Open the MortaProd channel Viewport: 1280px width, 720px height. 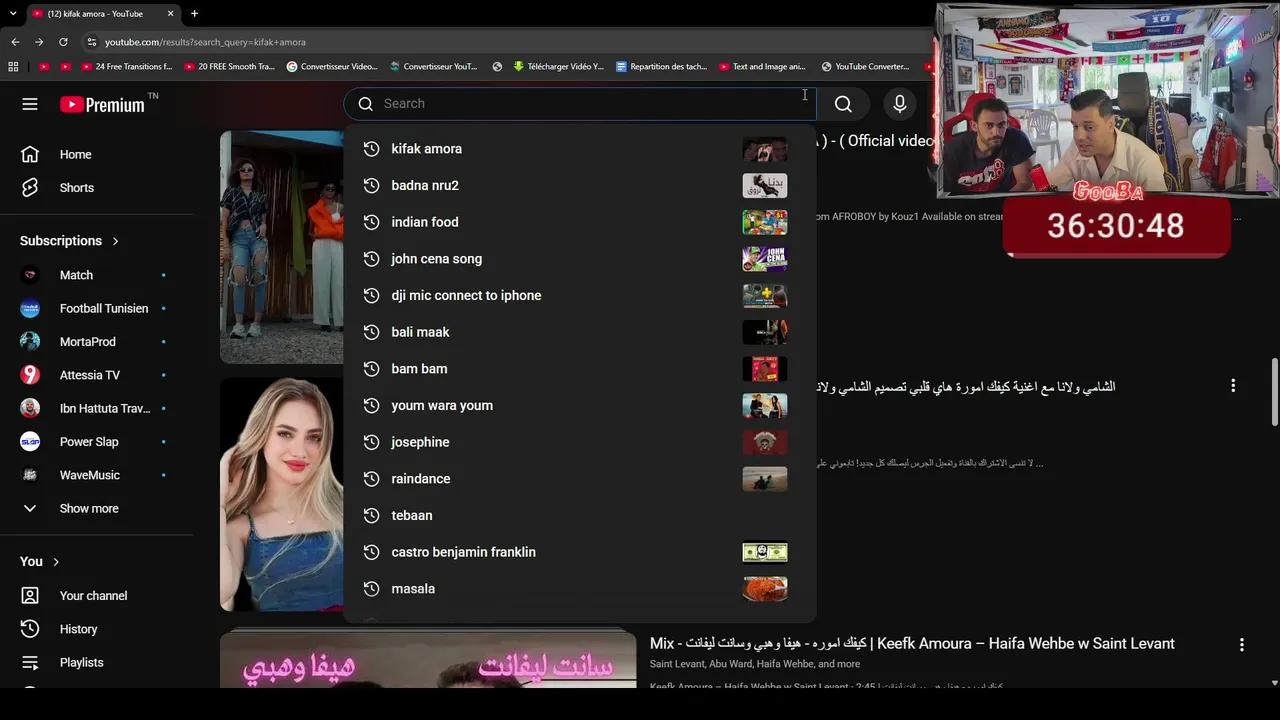point(97,342)
